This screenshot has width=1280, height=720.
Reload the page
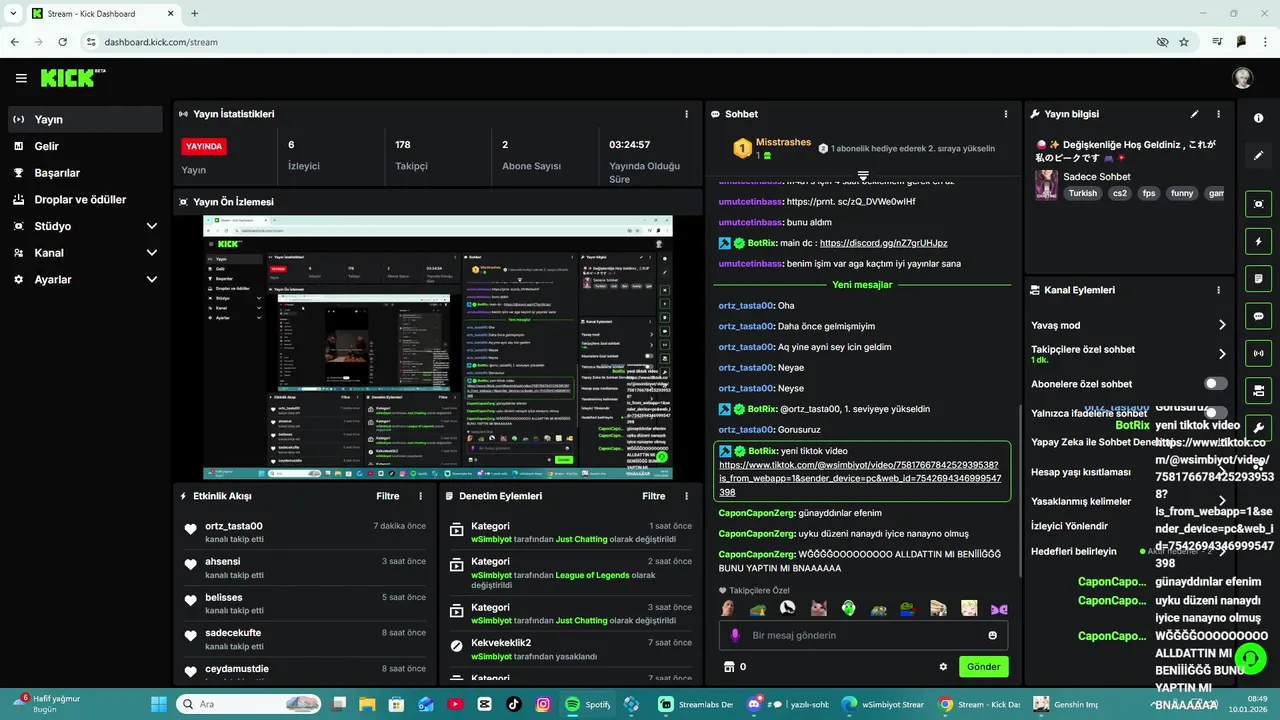(63, 42)
